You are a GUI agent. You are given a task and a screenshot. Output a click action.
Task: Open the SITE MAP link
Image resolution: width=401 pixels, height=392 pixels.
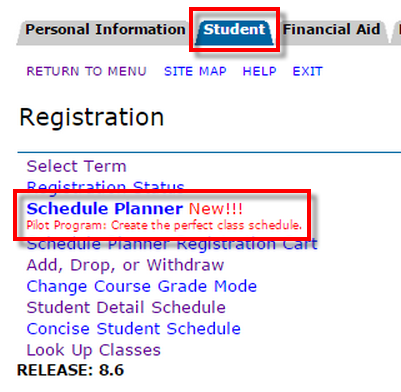tap(195, 71)
